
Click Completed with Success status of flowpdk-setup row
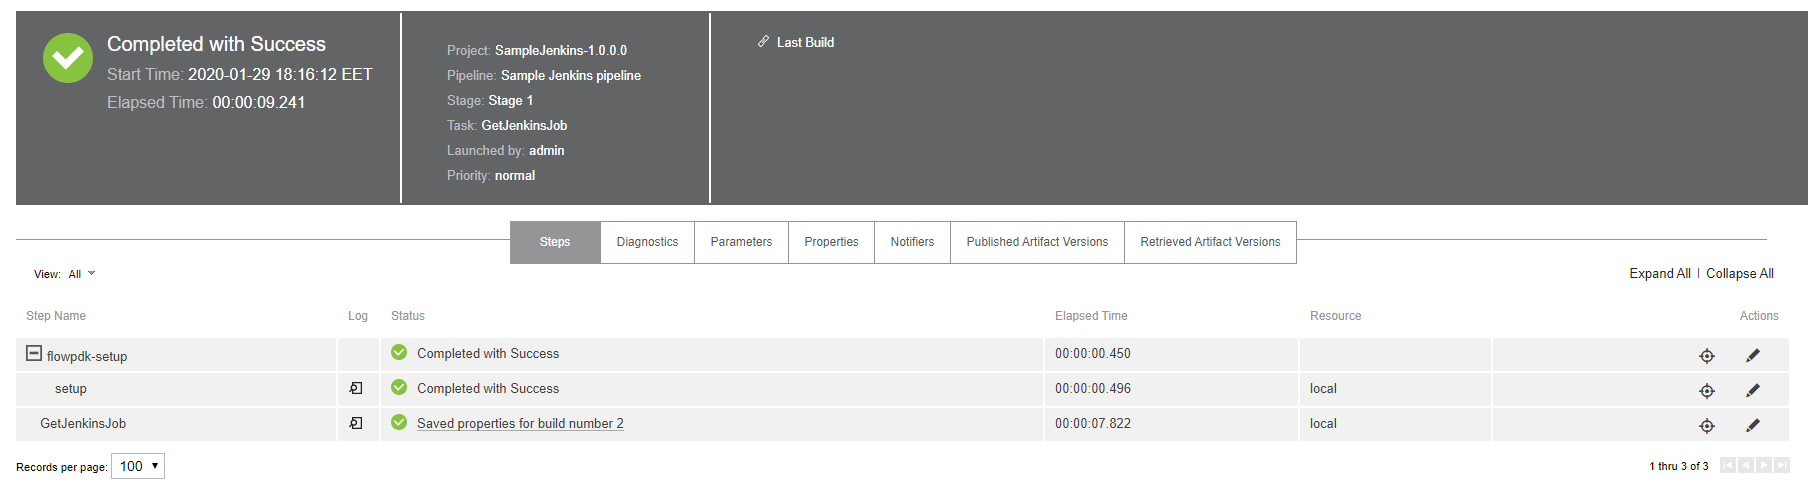pyautogui.click(x=488, y=353)
